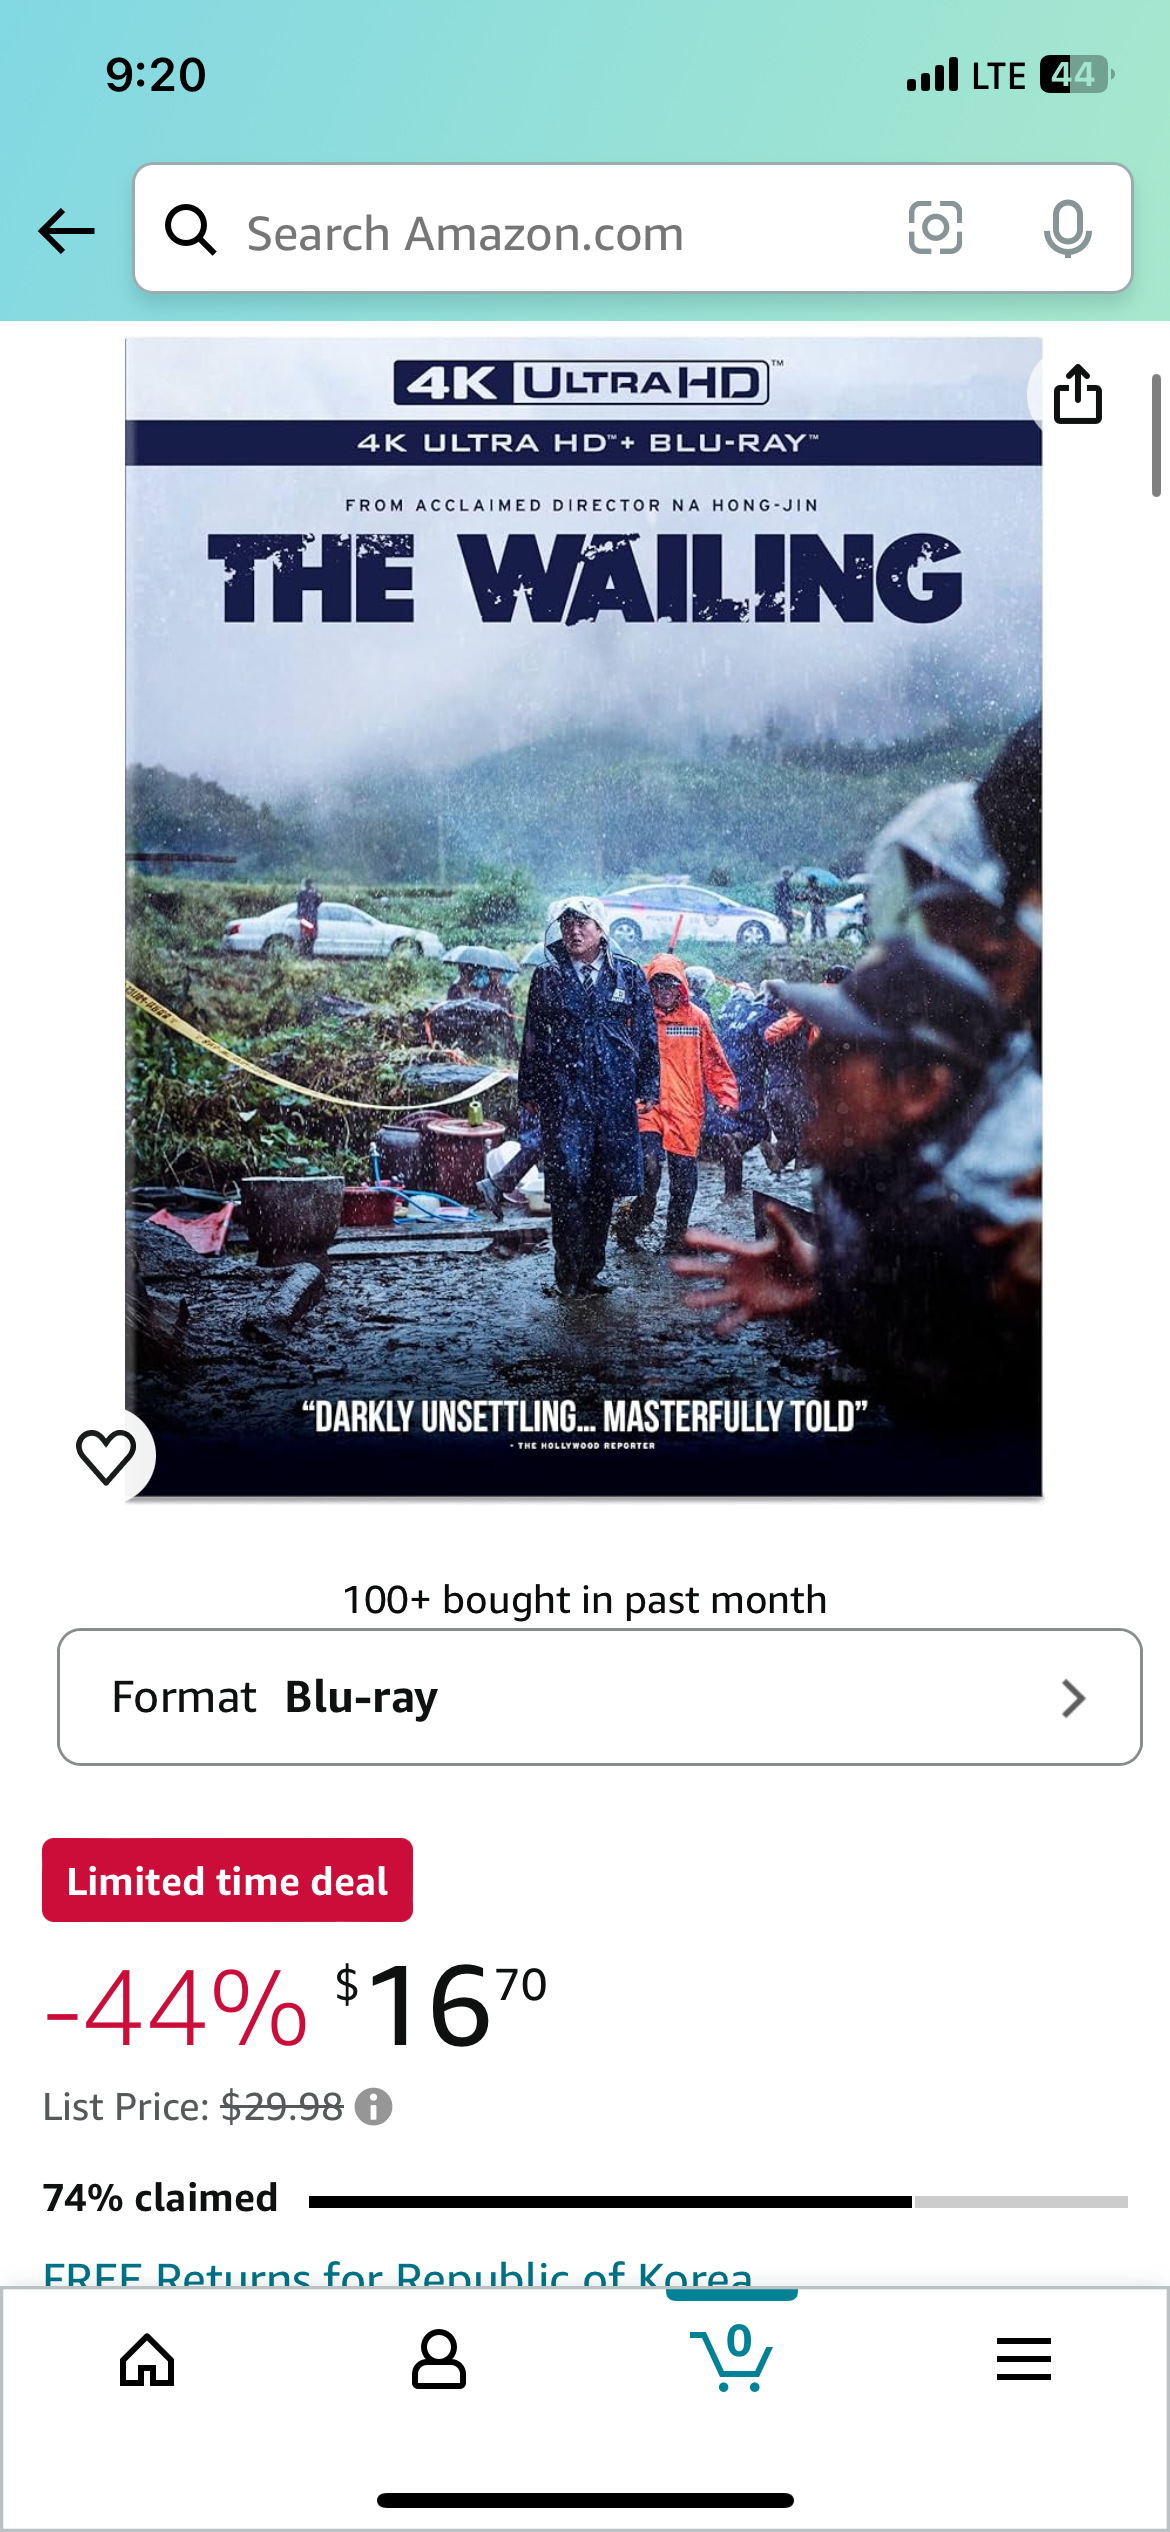This screenshot has height=2532, width=1170.
Task: Tap the 74% claimed progress bar
Action: (x=718, y=2202)
